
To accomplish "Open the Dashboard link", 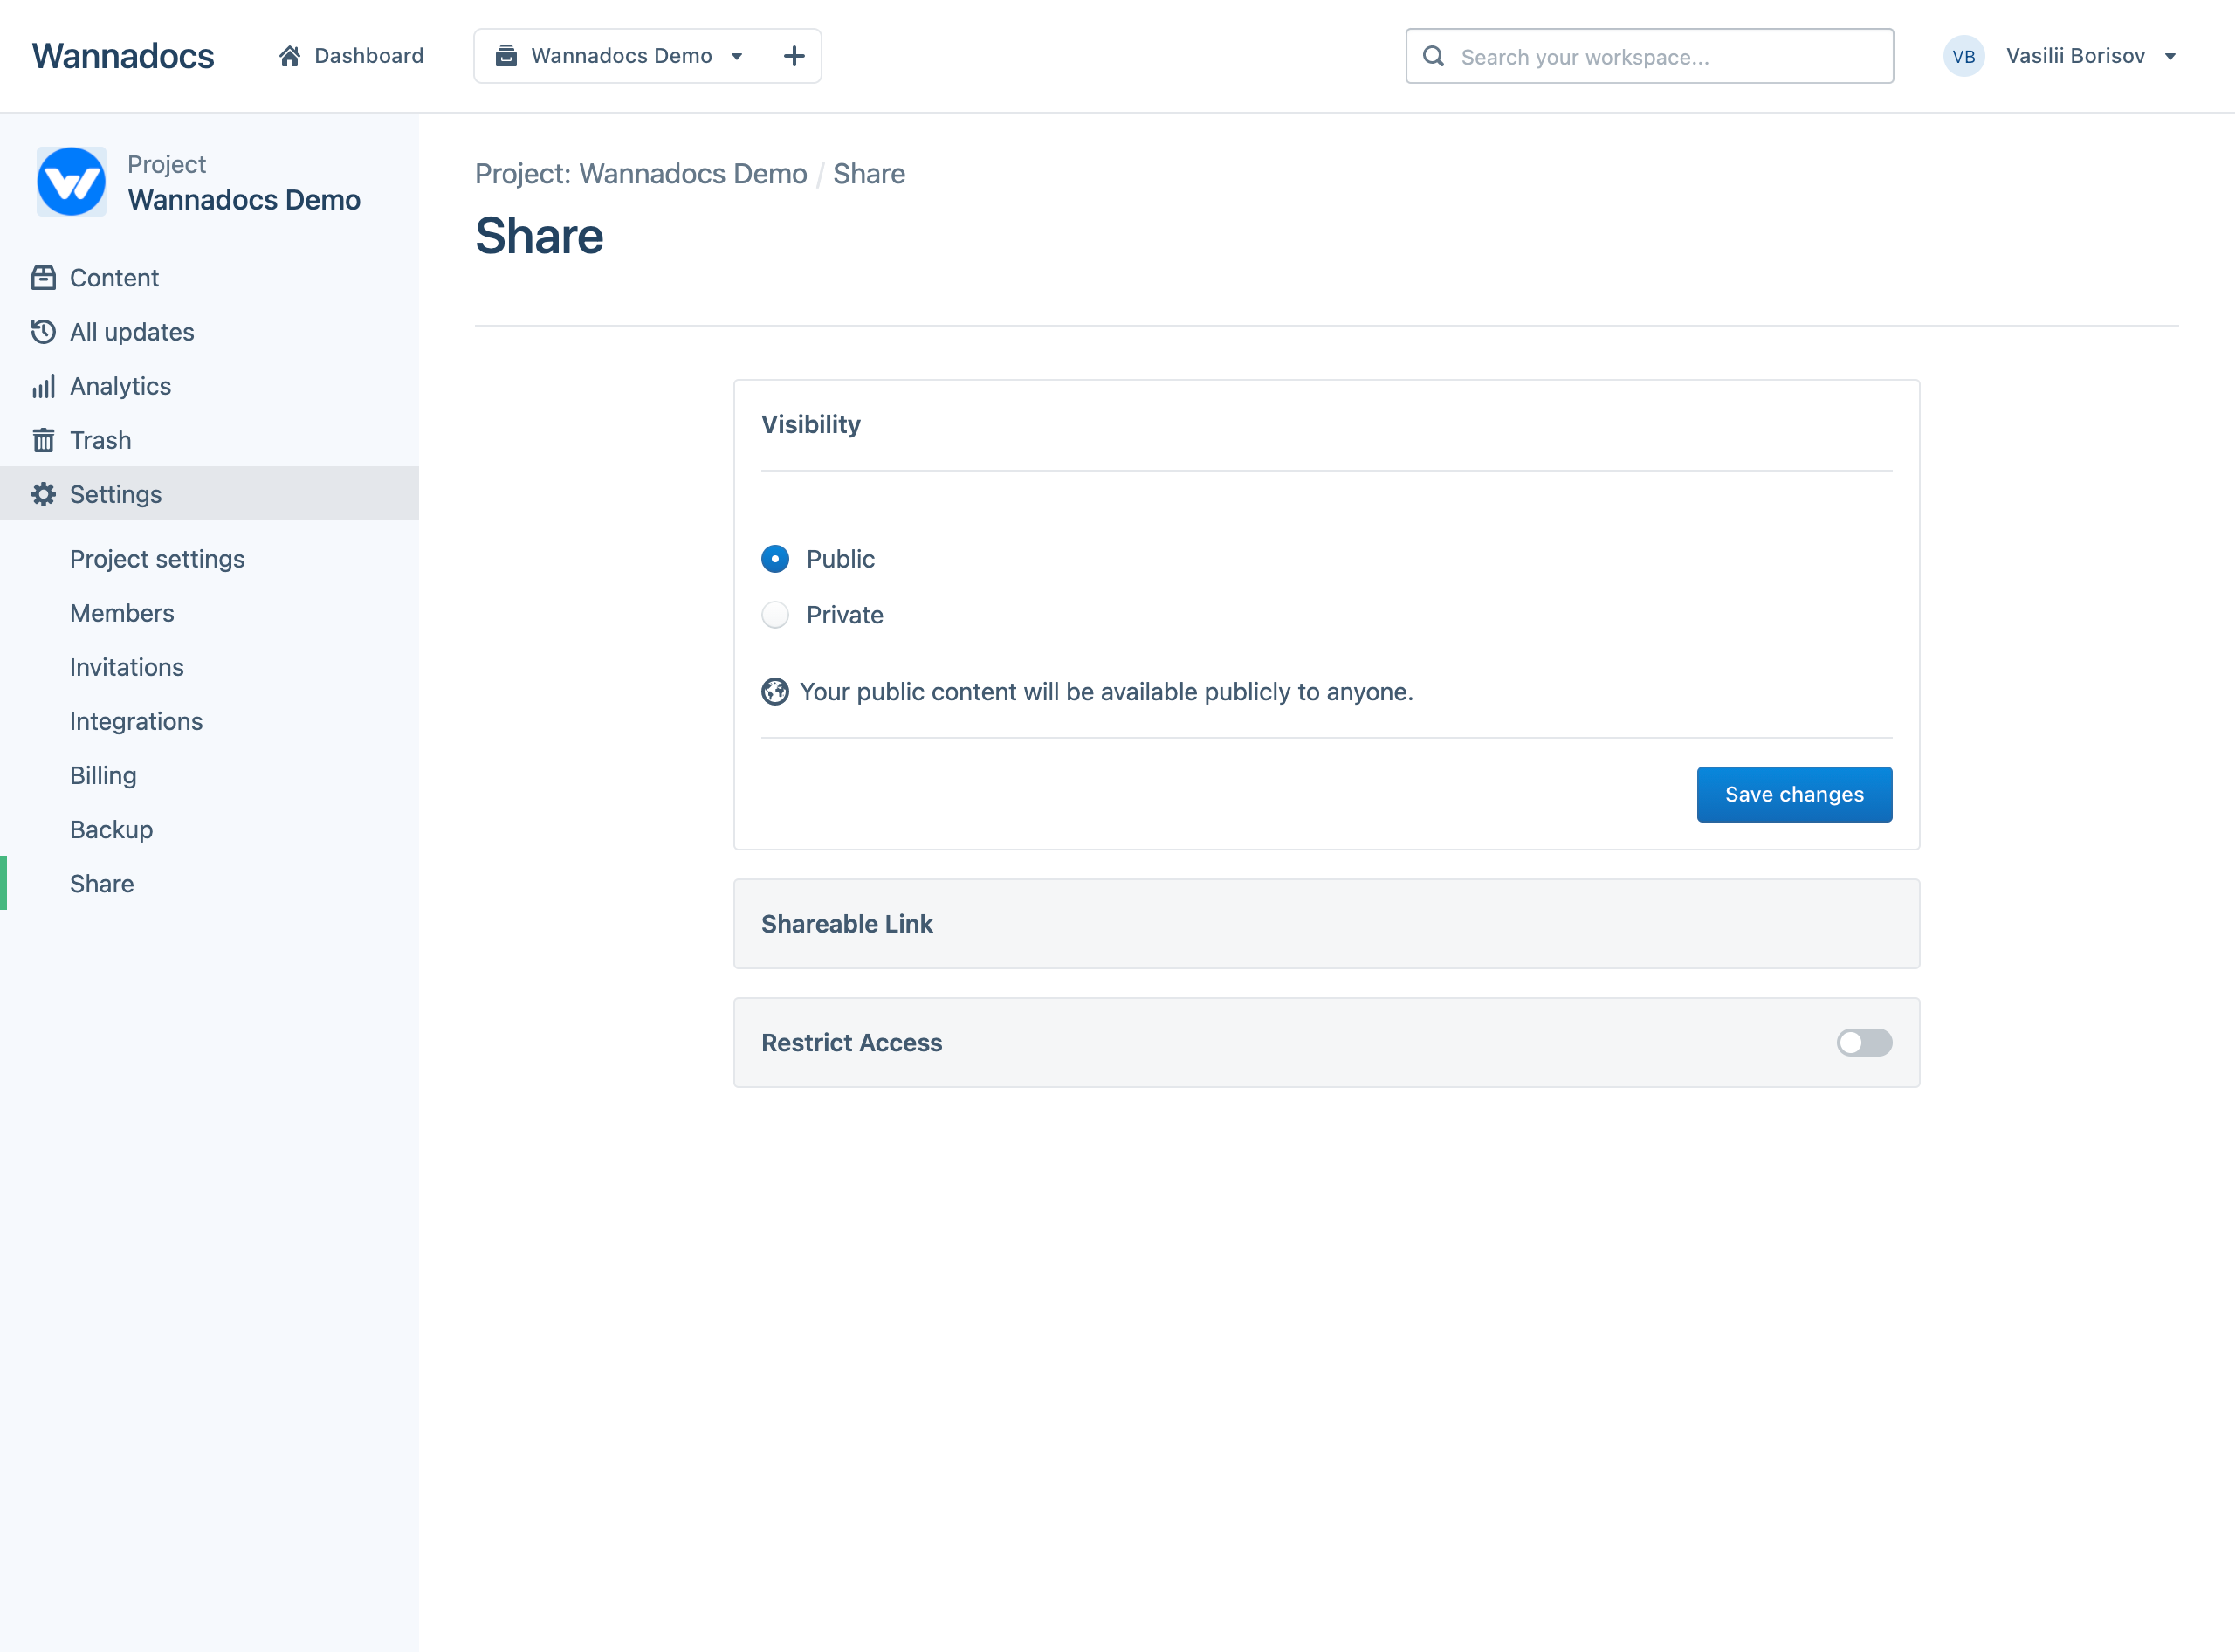I will [x=351, y=56].
